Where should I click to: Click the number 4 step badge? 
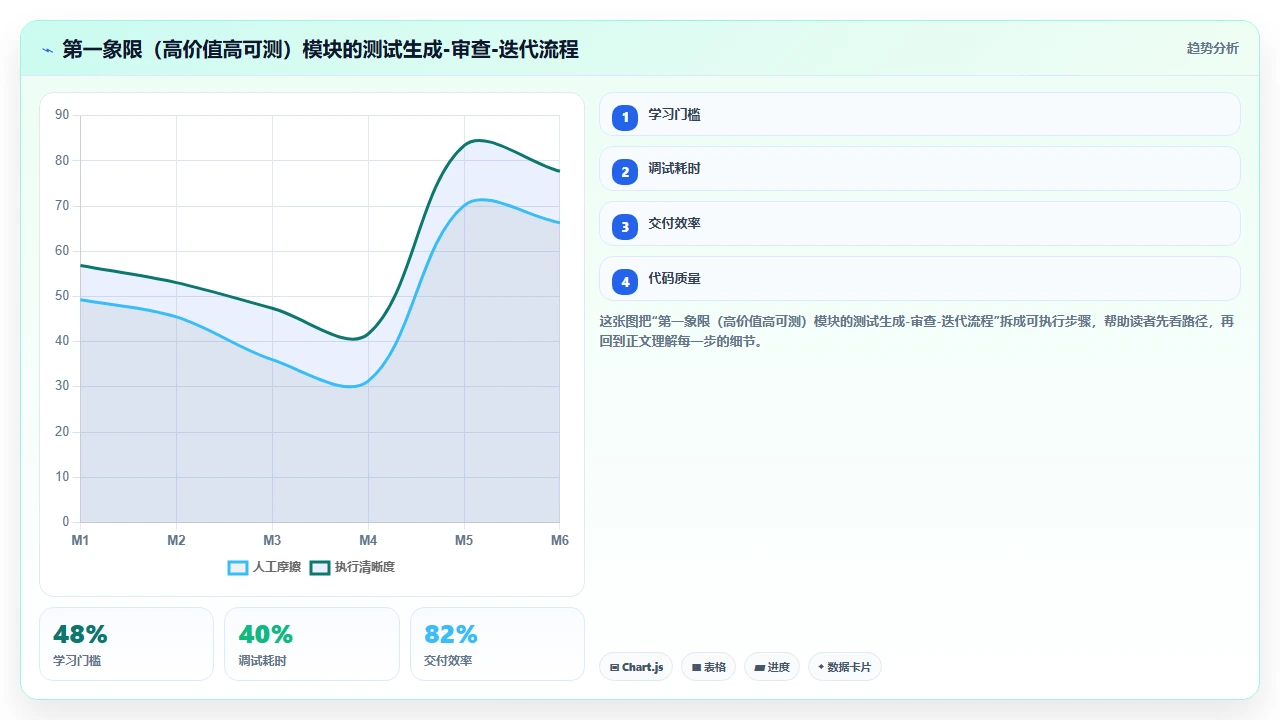(625, 282)
